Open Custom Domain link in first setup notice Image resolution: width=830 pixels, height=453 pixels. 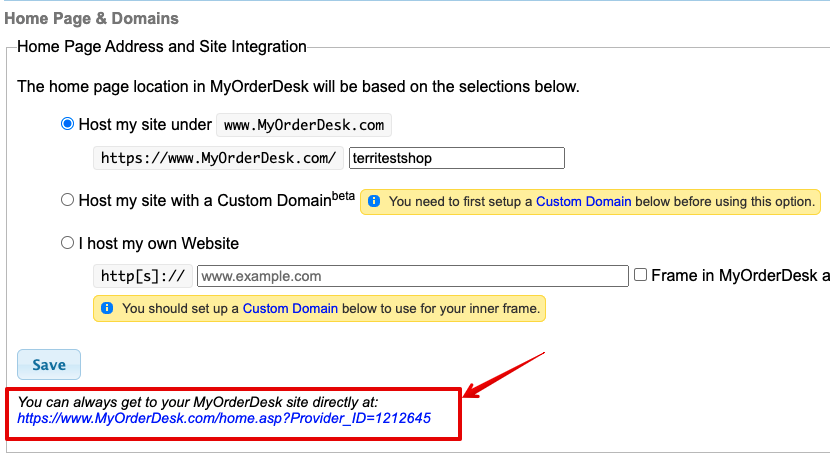(x=583, y=202)
